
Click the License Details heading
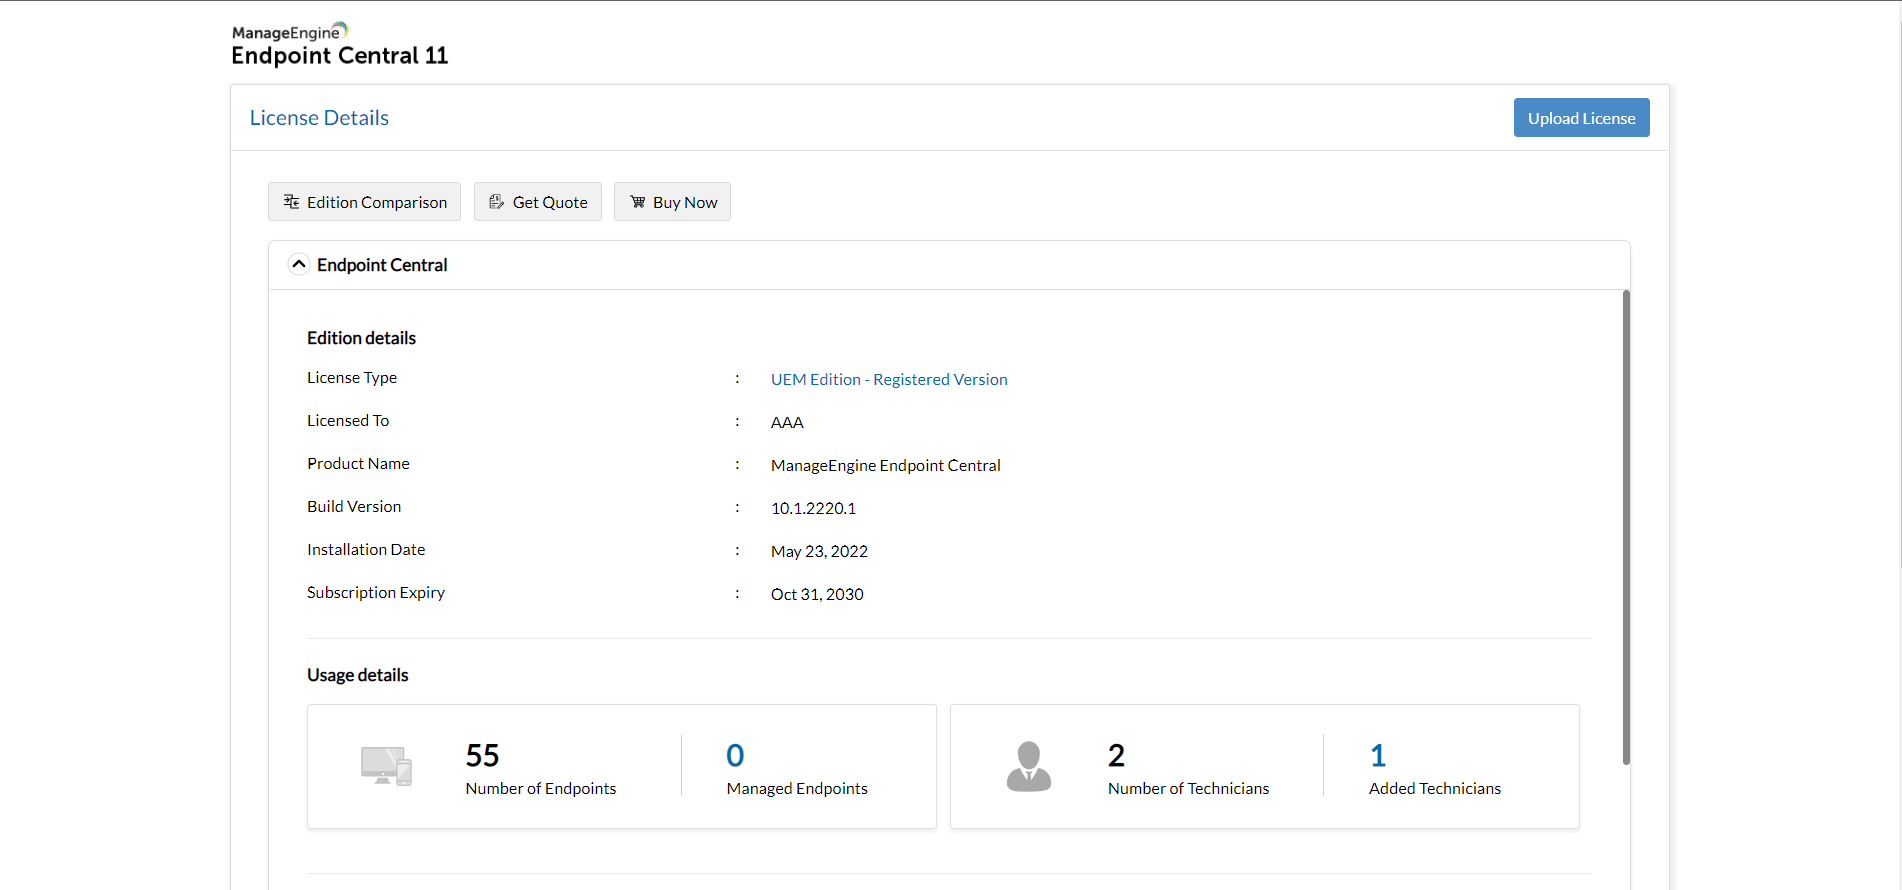pos(319,118)
